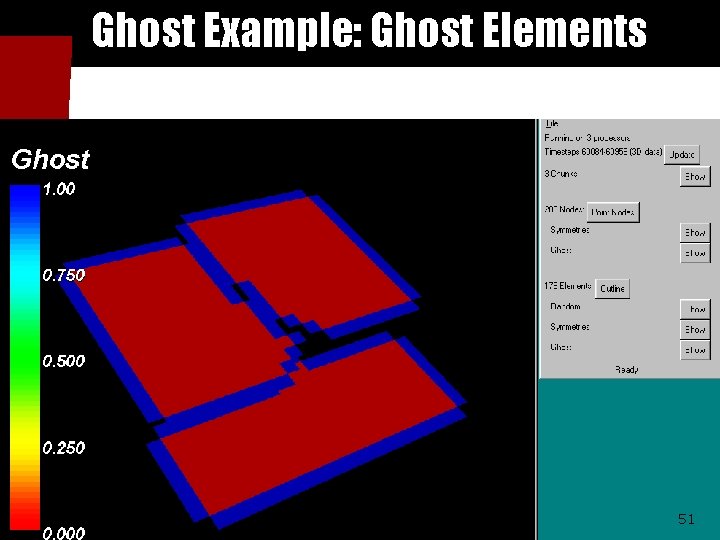Click the 0.000 legend value
Screen dimensions: 720x540
click(63, 533)
